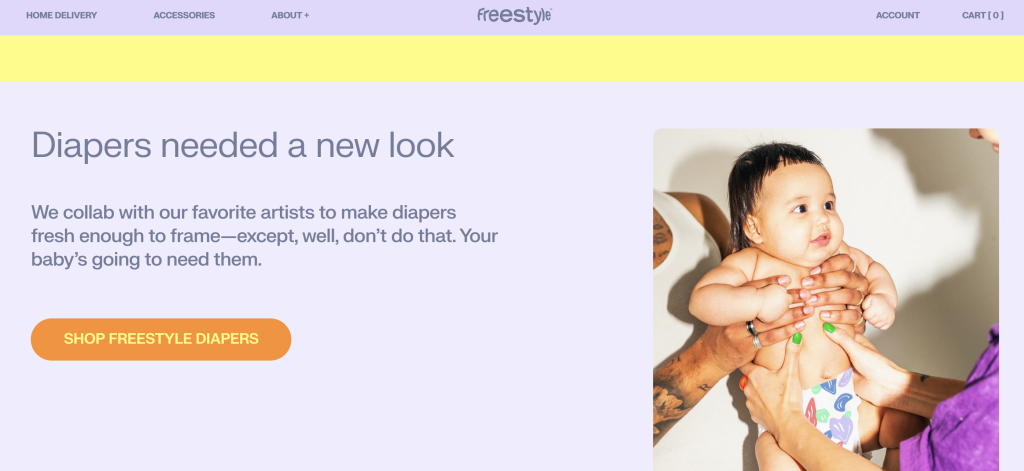Screen dimensions: 1024x471
Task: Click the Freestyle logo
Action: [x=514, y=15]
